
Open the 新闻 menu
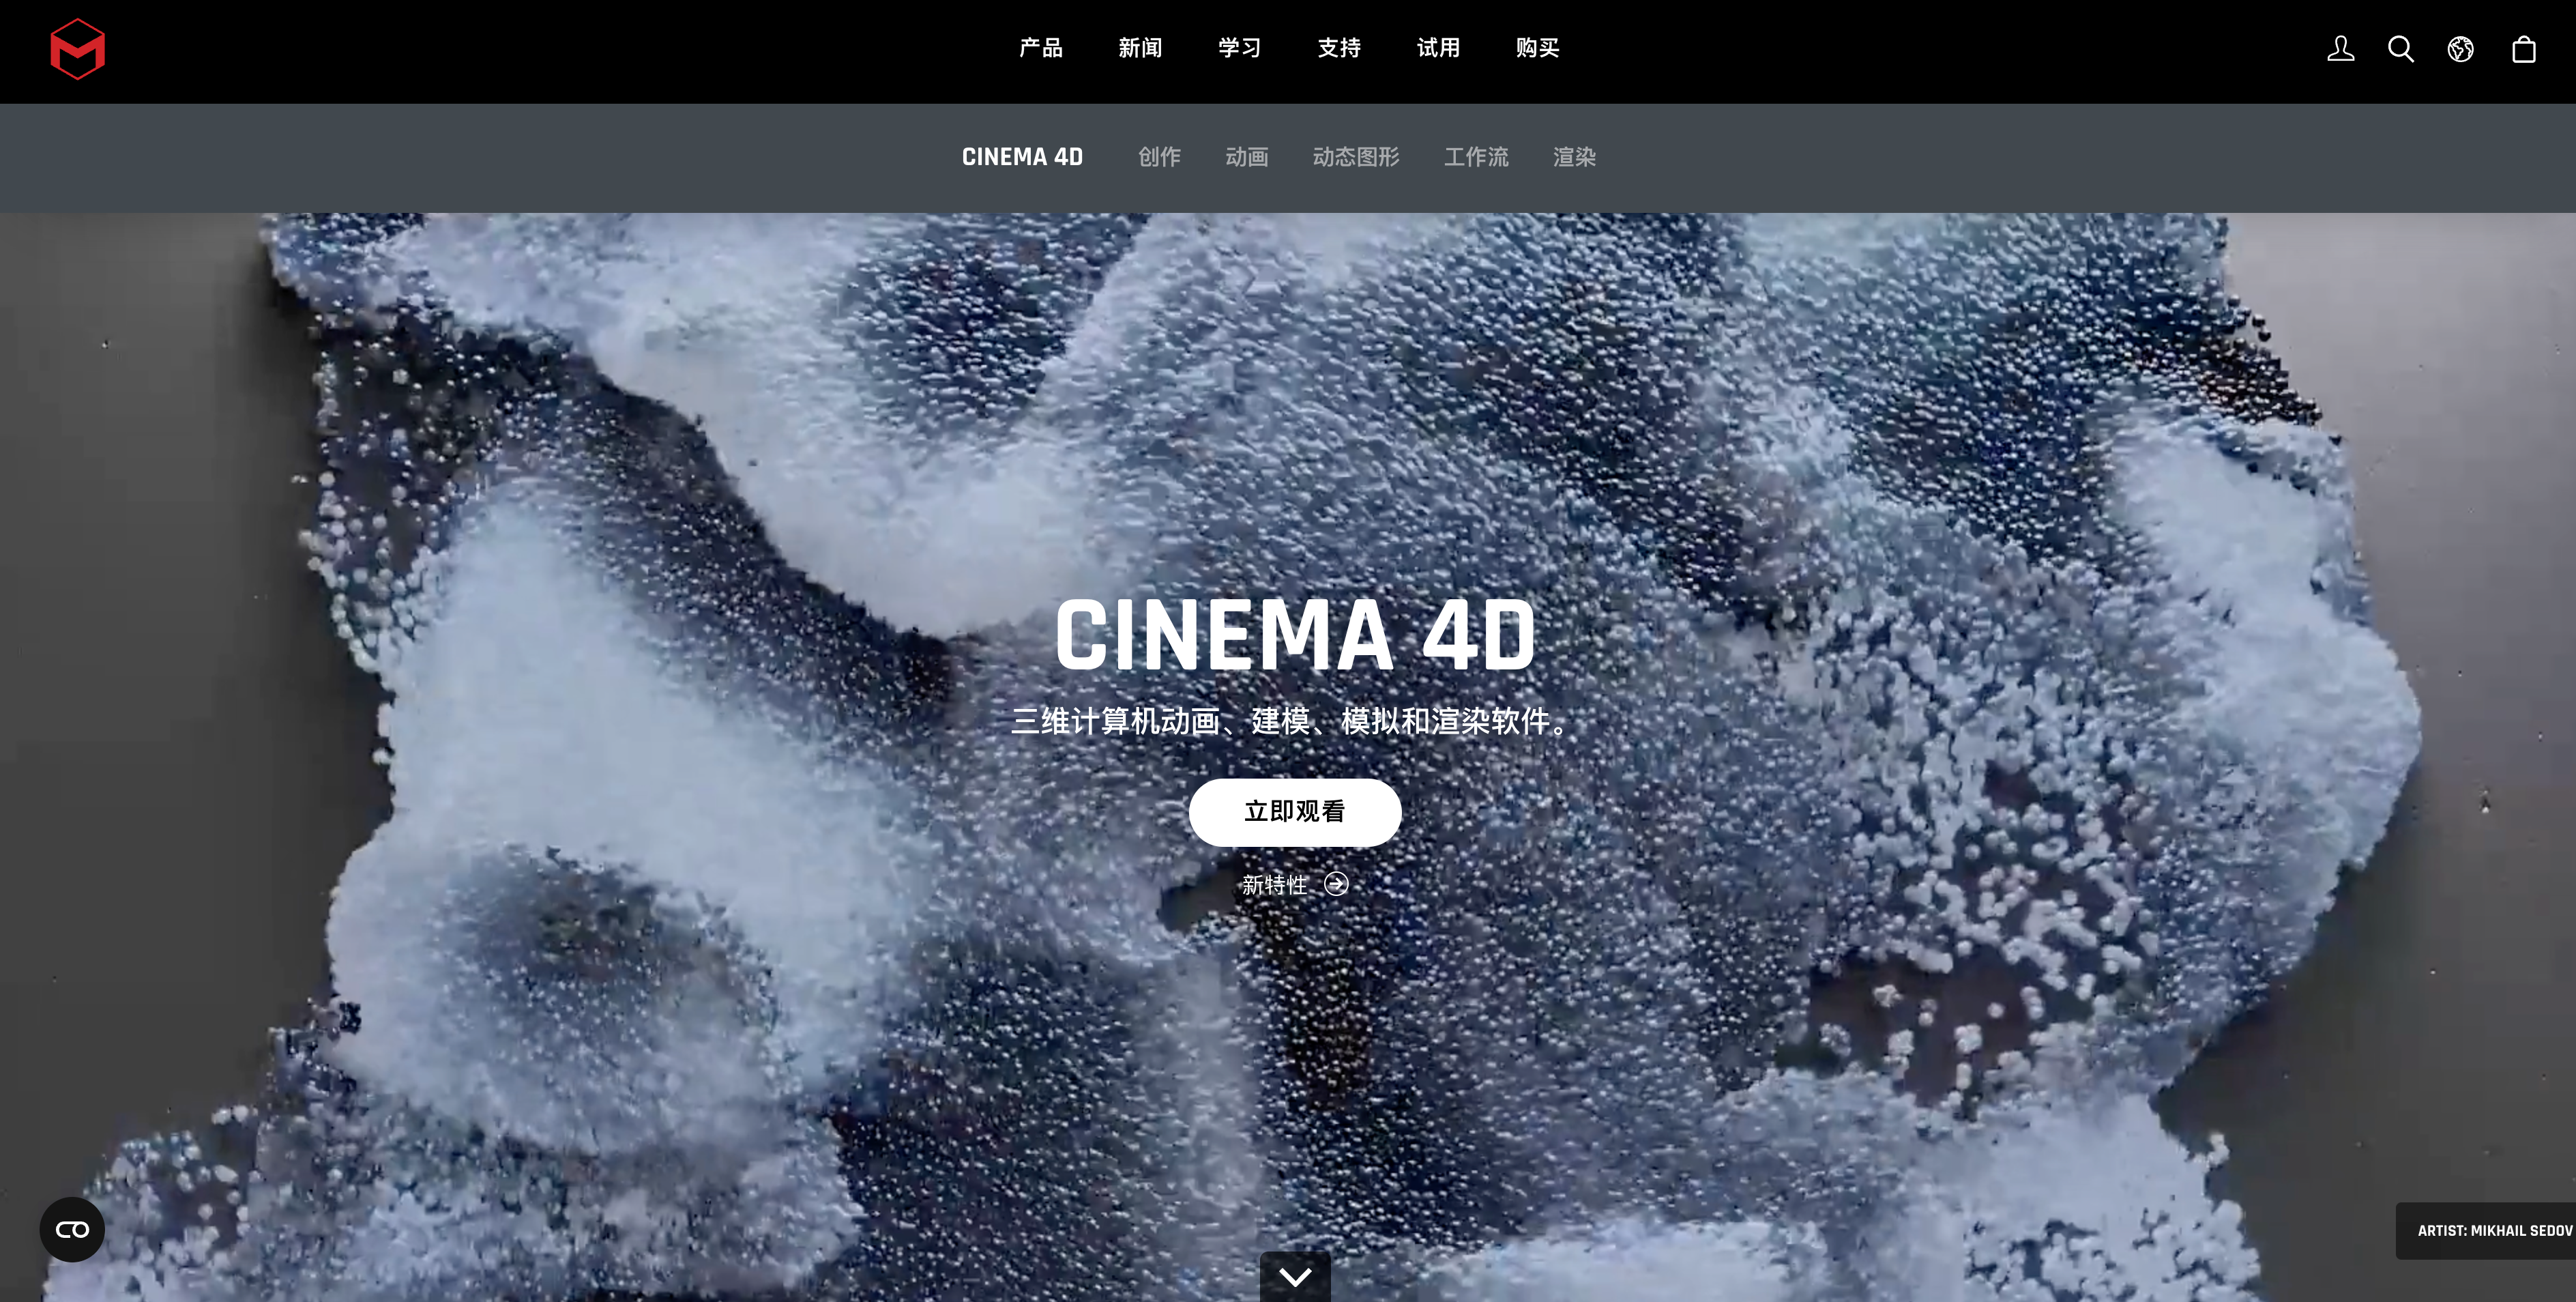(x=1140, y=48)
